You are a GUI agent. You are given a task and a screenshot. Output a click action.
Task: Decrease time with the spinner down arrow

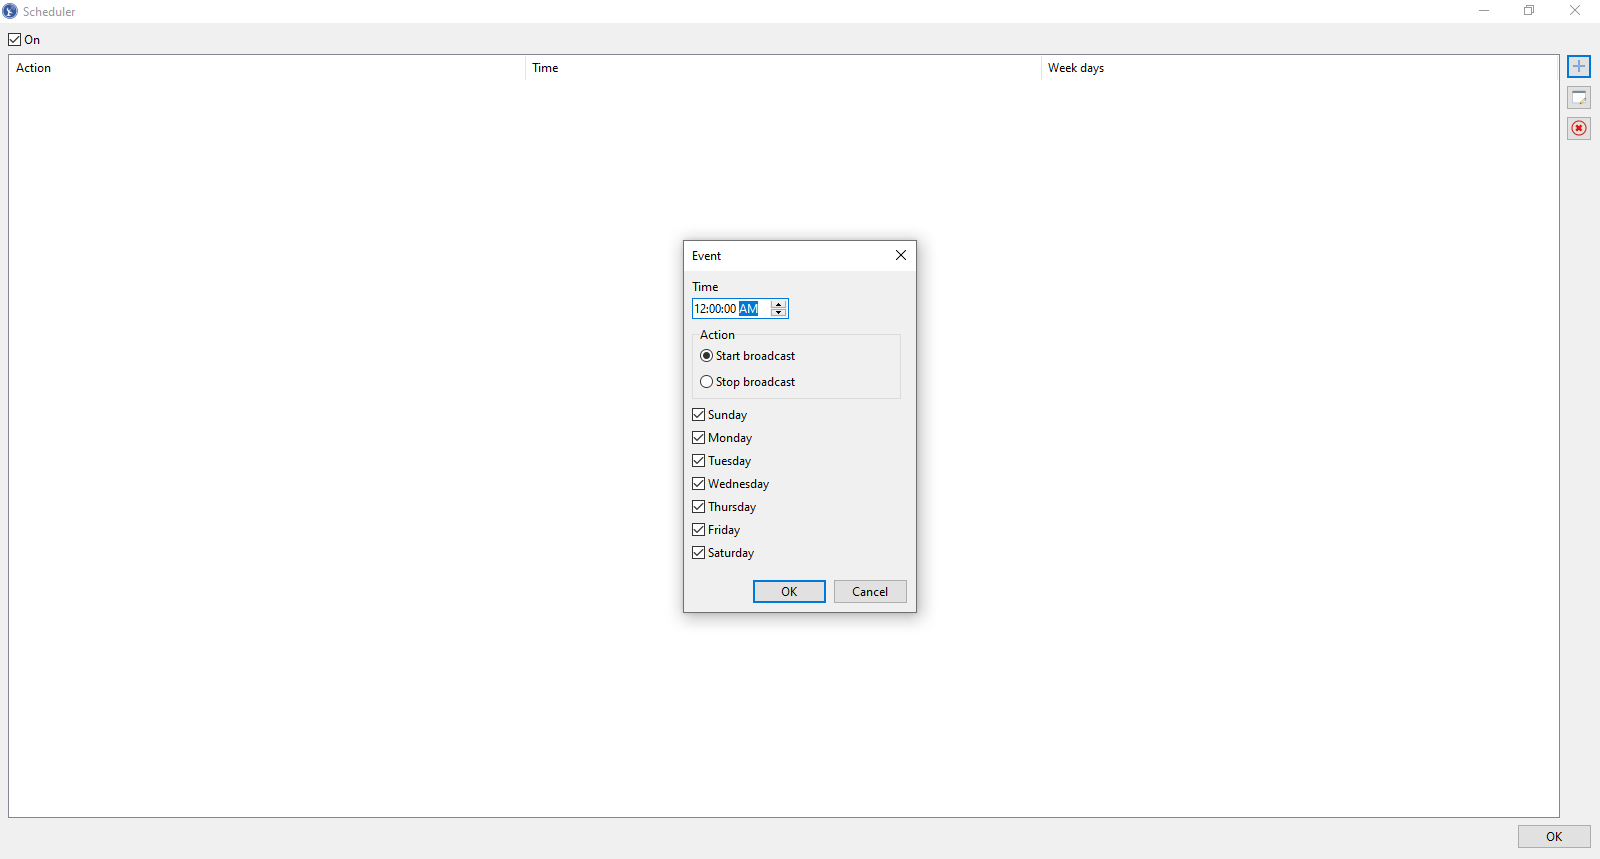[779, 313]
